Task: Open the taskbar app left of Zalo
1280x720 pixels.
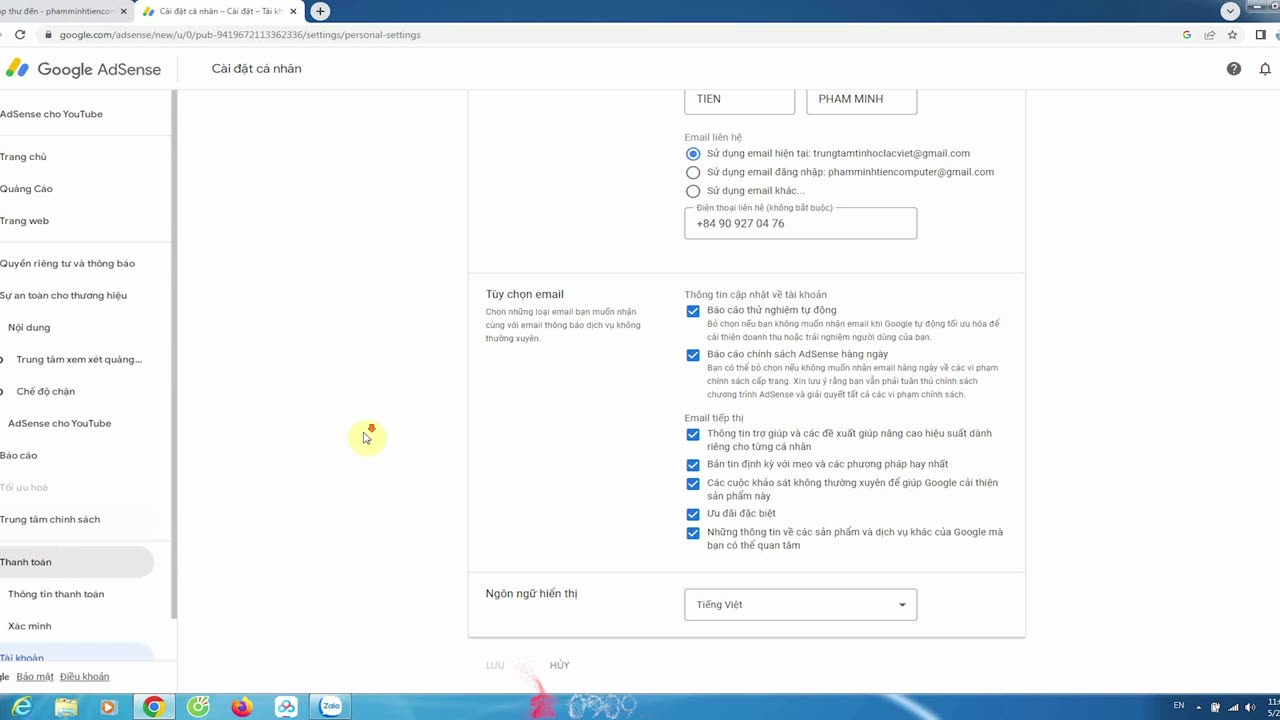Action: (286, 707)
